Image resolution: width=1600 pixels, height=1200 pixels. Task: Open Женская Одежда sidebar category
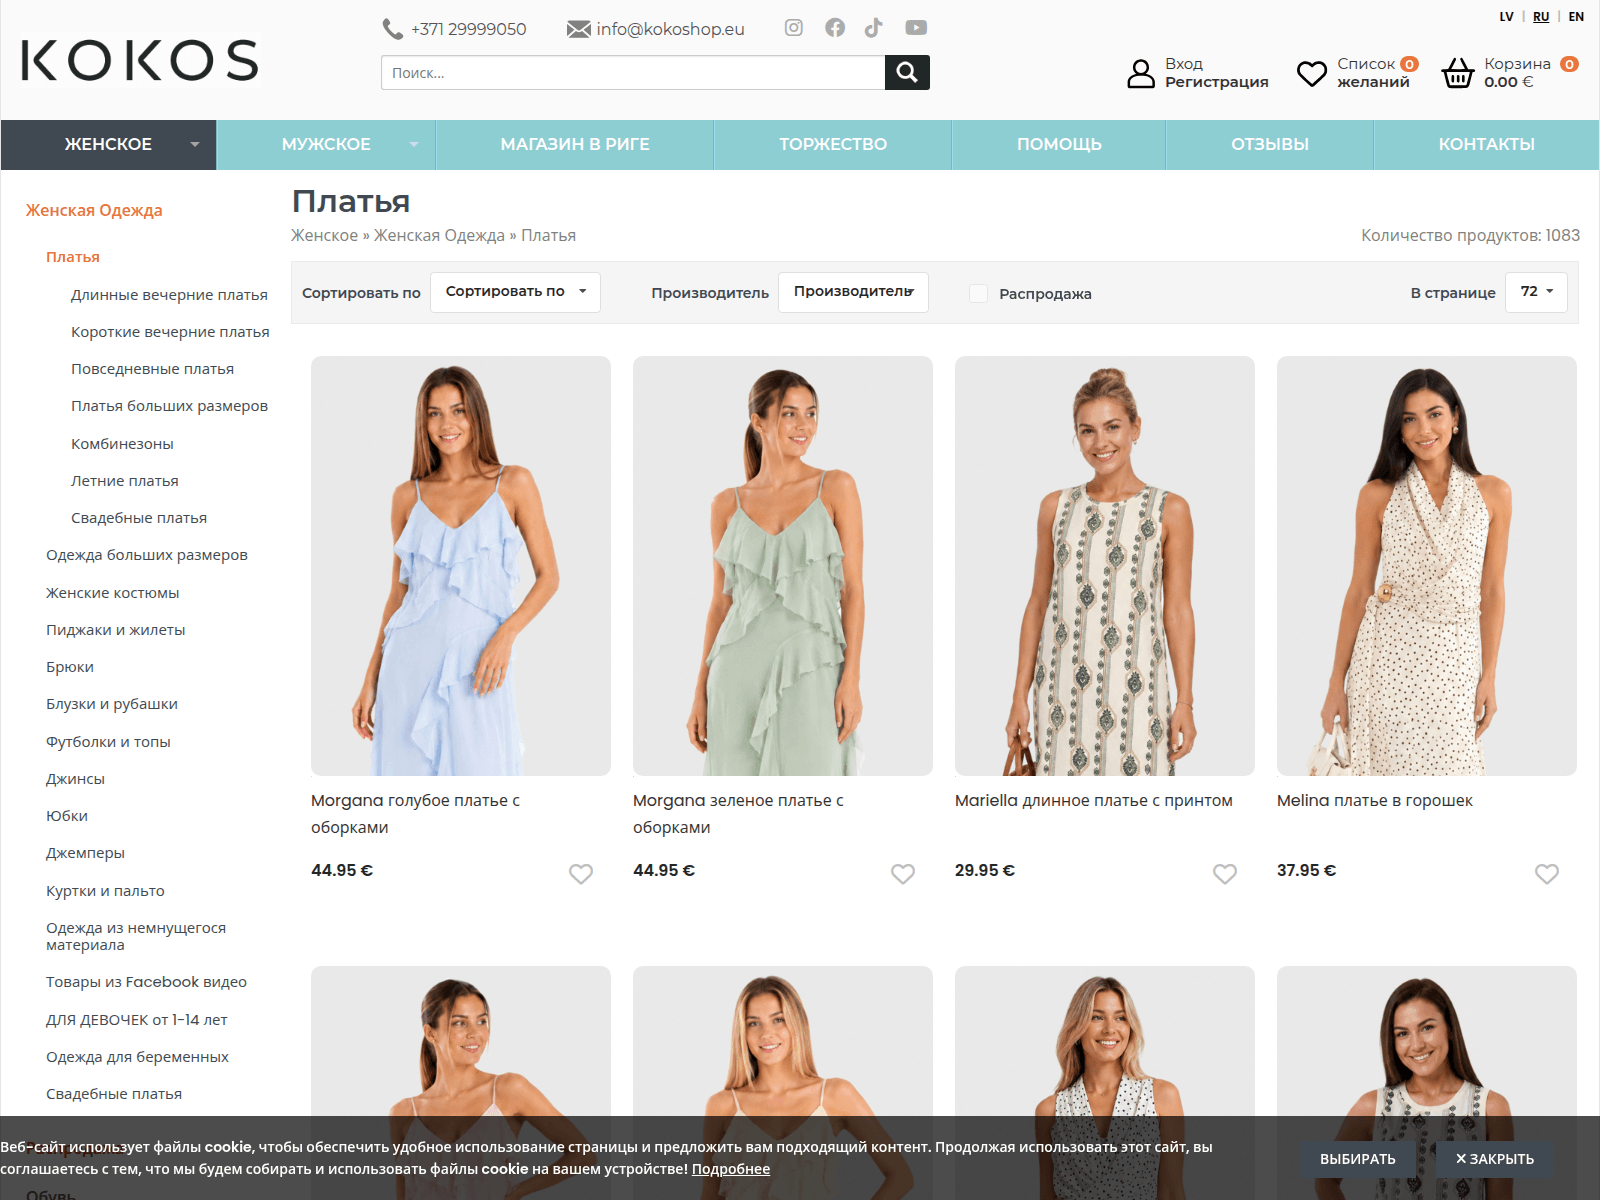point(94,210)
